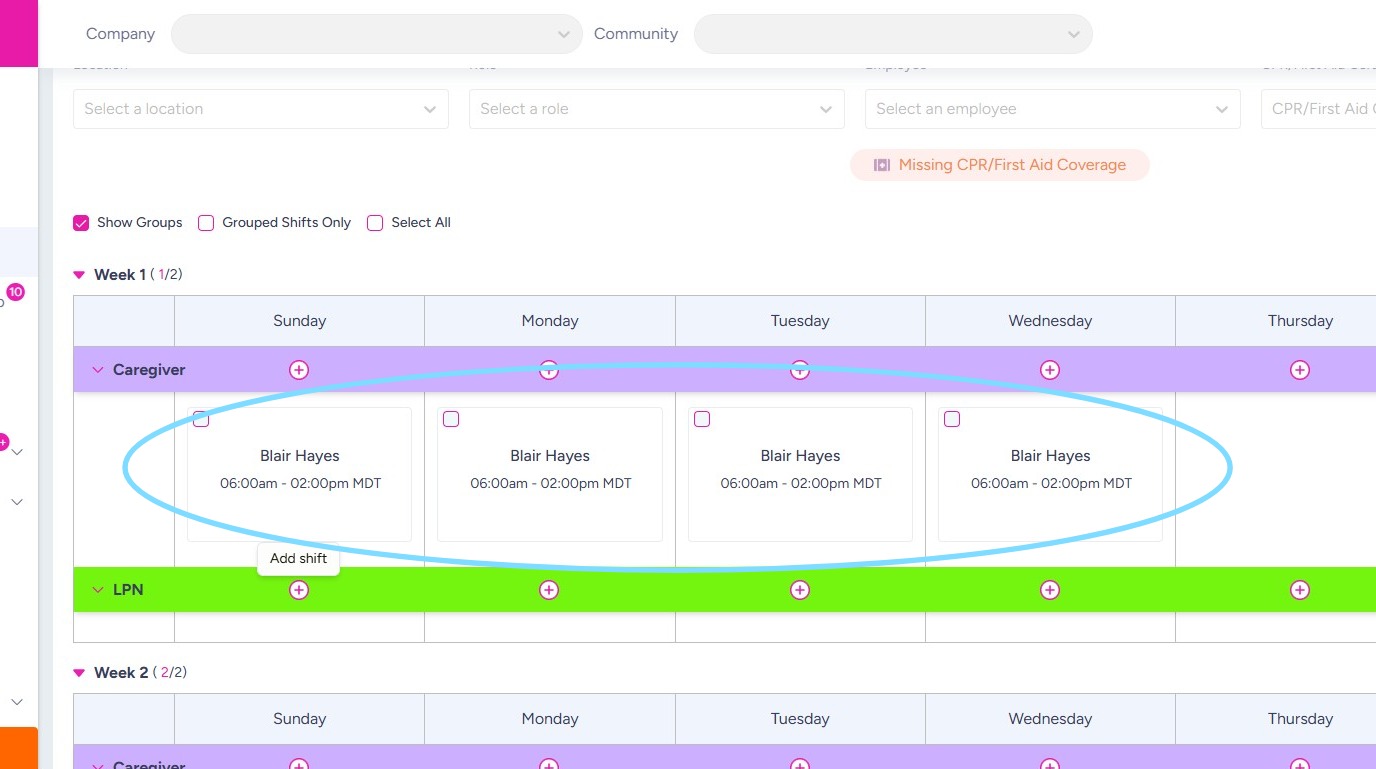Collapse the Week 1 section
Image resolution: width=1376 pixels, height=769 pixels.
click(x=79, y=275)
